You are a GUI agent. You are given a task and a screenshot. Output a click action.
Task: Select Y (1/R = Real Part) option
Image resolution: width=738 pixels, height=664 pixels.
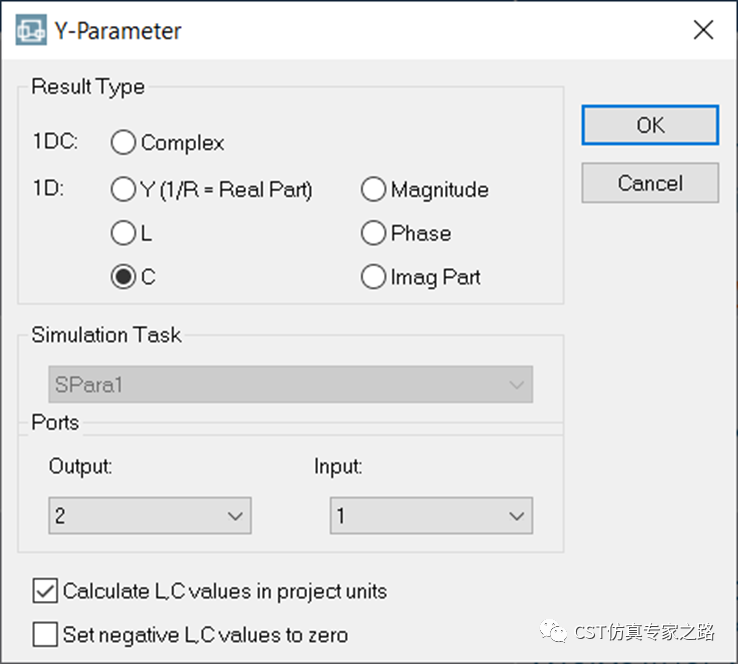pos(124,189)
